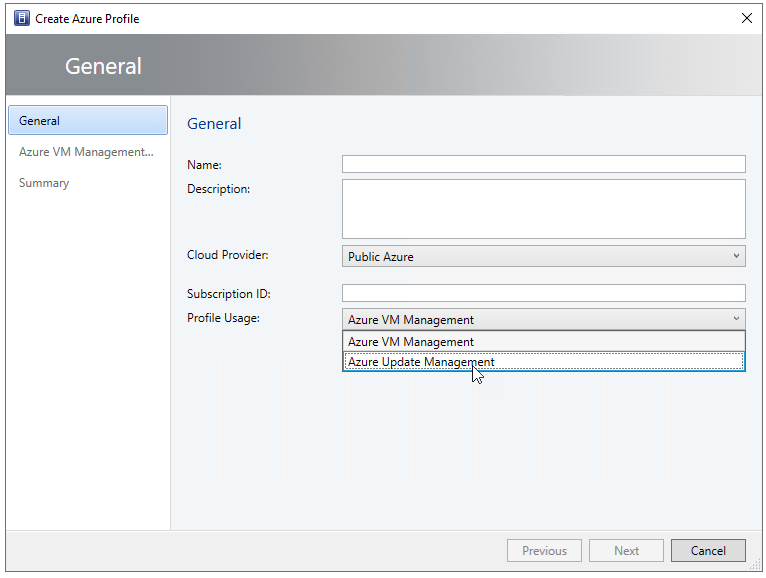Click the Create Azure Profile title text
Viewport: 766px width, 578px height.
87,18
